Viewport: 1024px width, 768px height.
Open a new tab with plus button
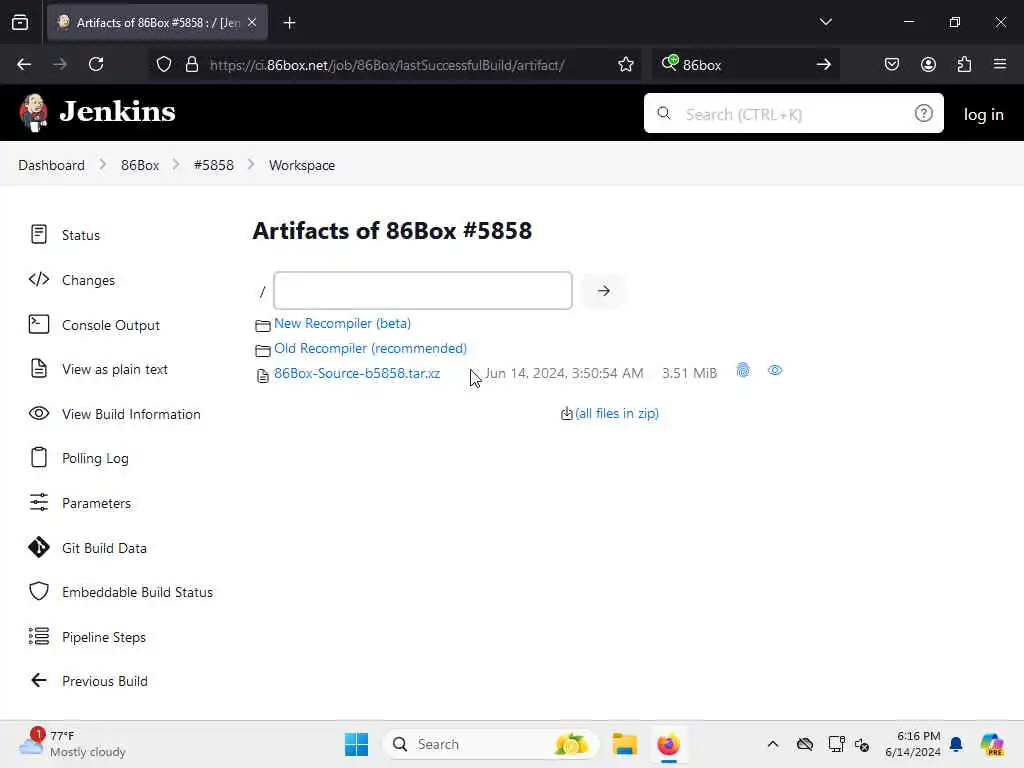[289, 23]
